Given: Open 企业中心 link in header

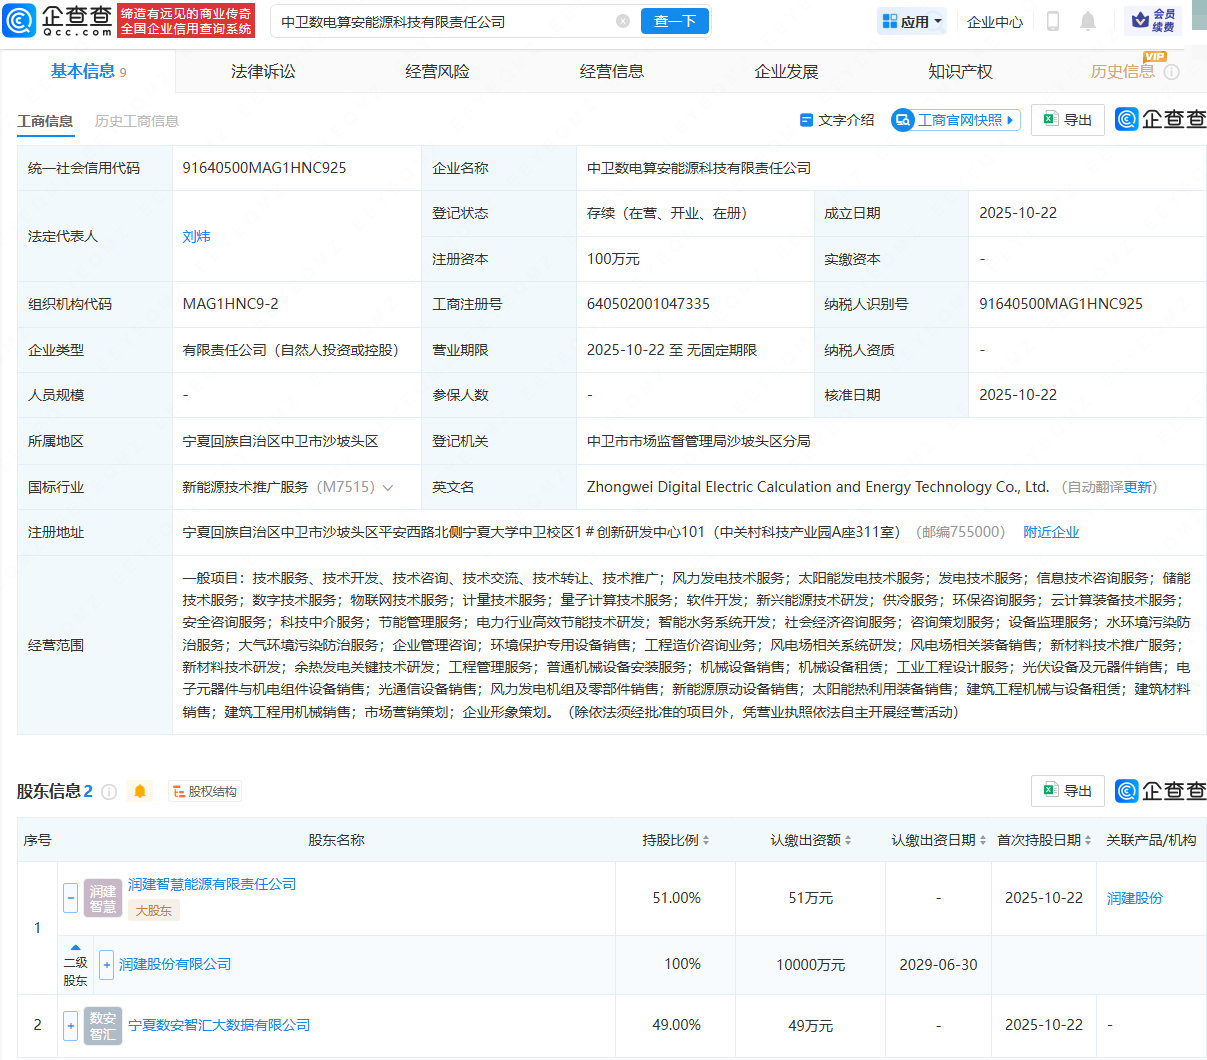Looking at the screenshot, I should [995, 21].
